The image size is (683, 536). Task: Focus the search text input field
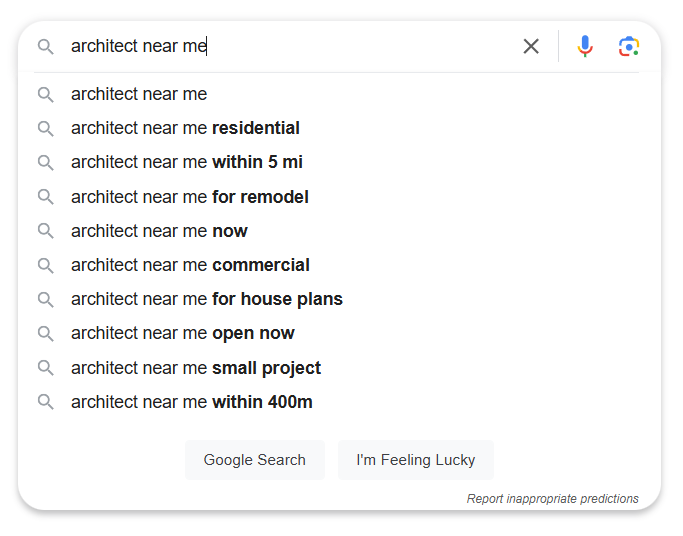[292, 46]
